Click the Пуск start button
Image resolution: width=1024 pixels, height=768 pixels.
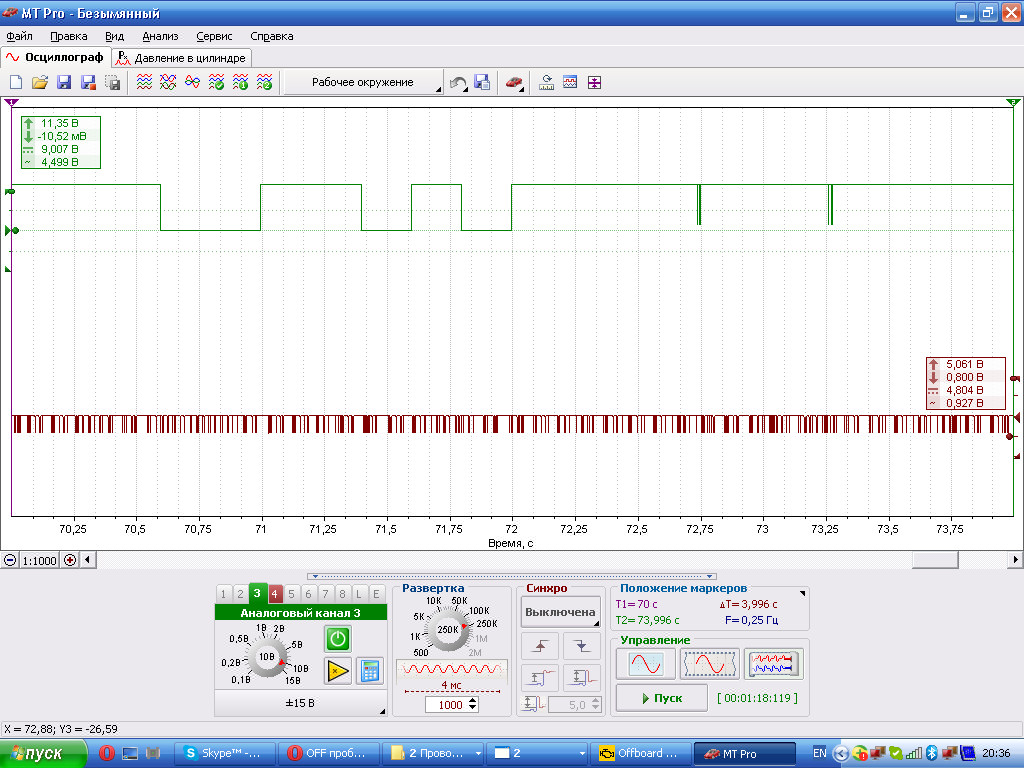point(662,698)
